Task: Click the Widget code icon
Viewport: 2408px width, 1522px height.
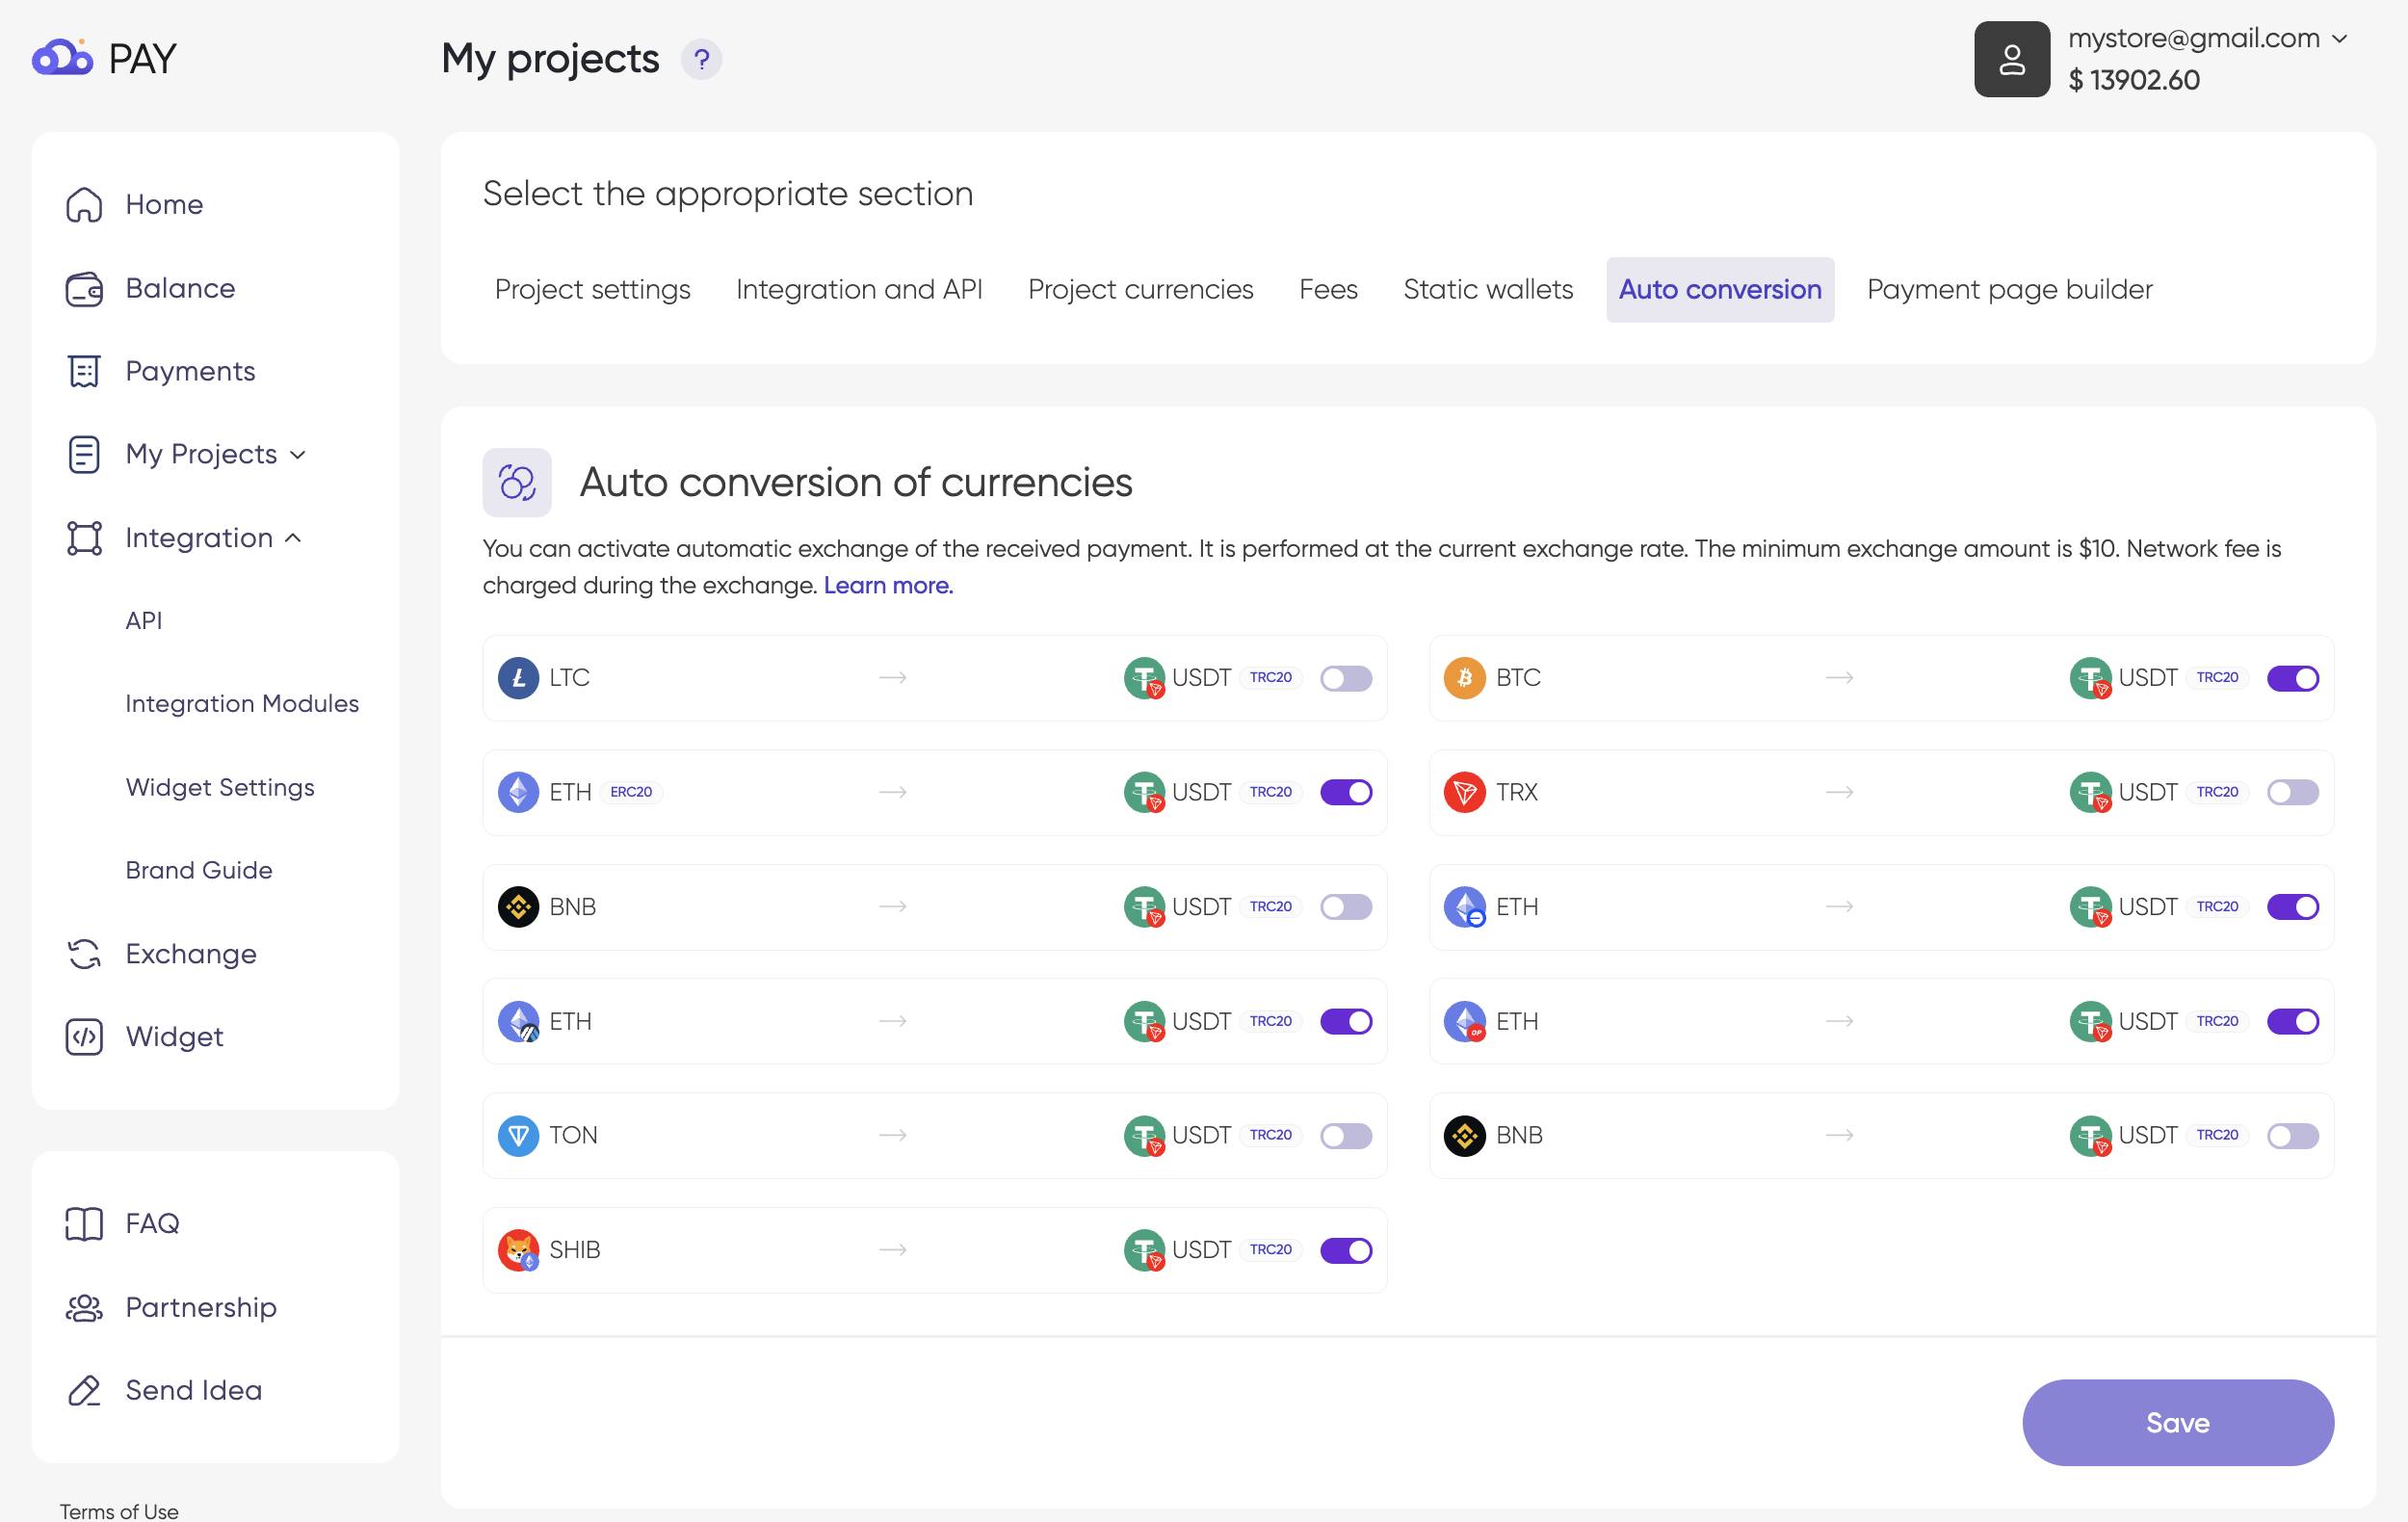Action: tap(84, 1037)
